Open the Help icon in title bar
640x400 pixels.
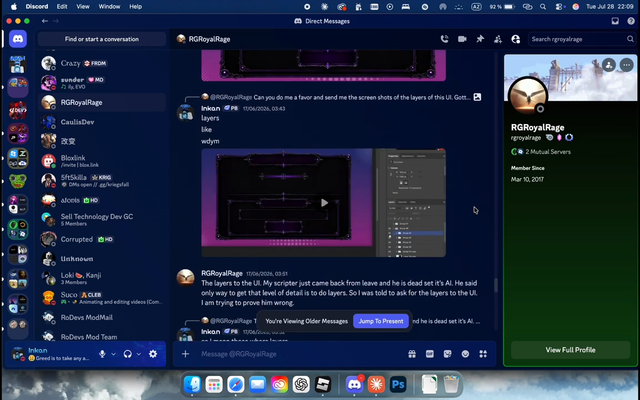[x=631, y=21]
